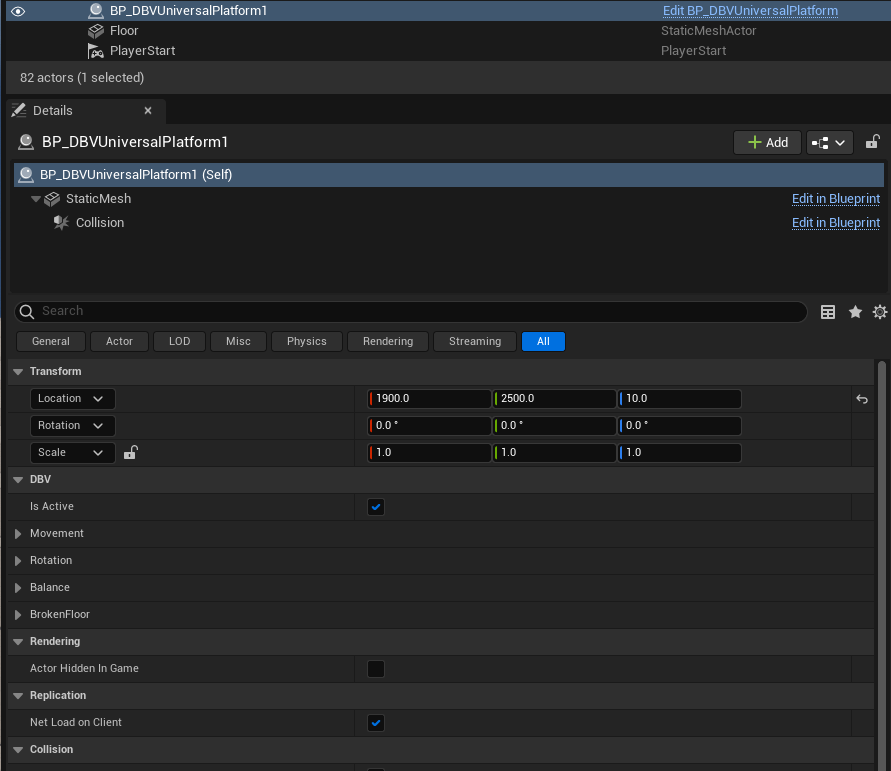The width and height of the screenshot is (891, 771).
Task: Collapse the Replication section
Action: click(x=18, y=695)
